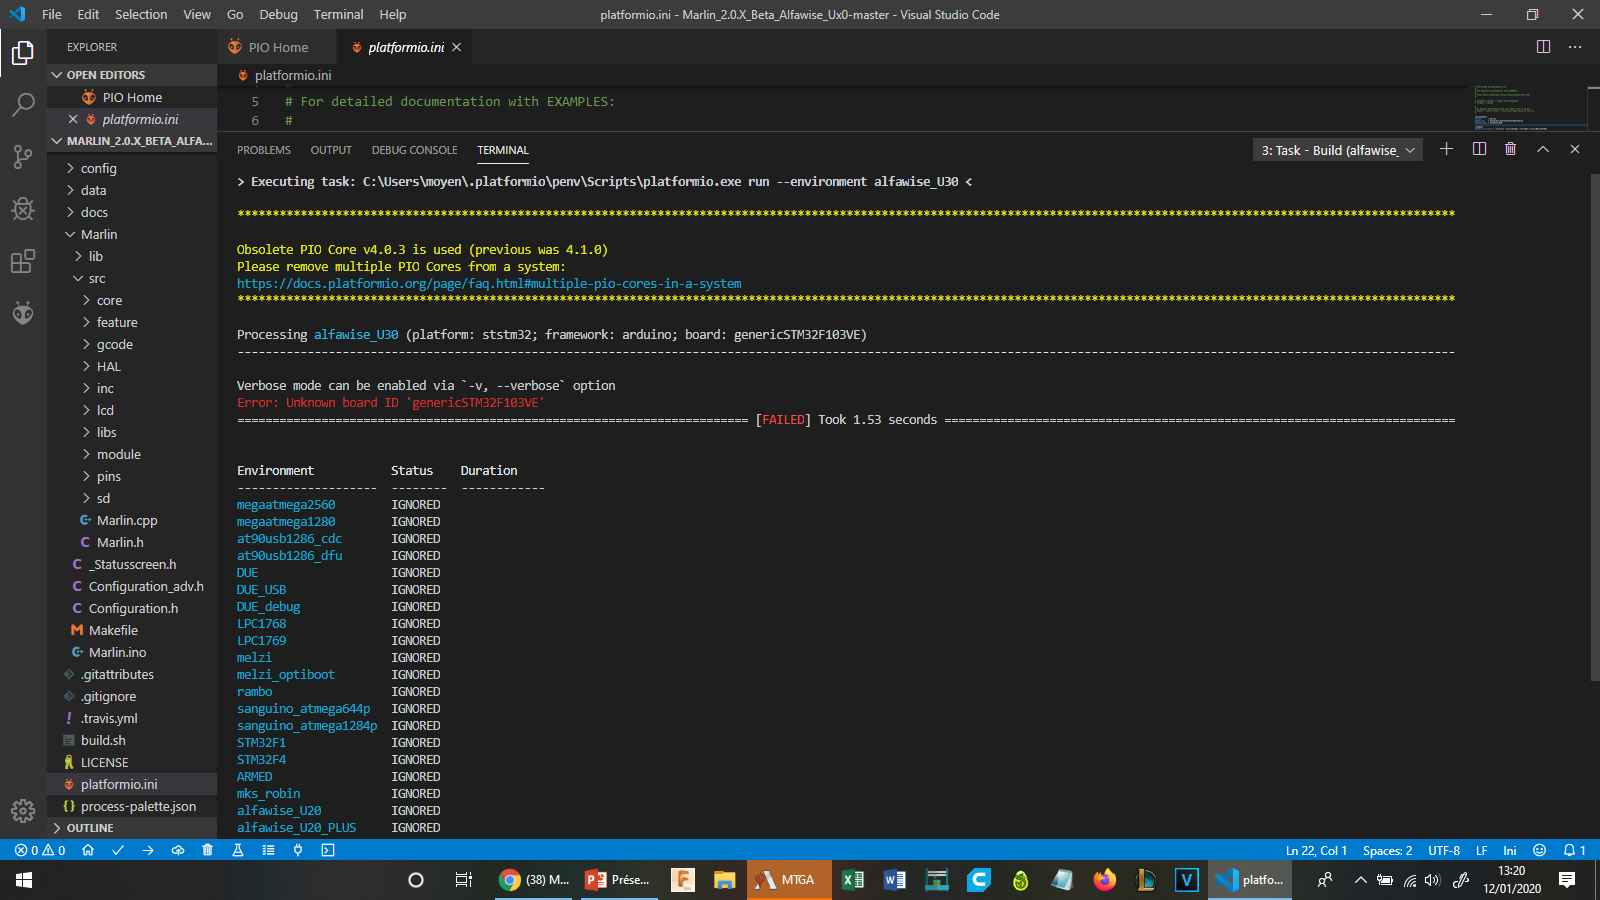Open the docs.platformio.org FAQ link in terminal
Image resolution: width=1600 pixels, height=900 pixels.
point(489,284)
